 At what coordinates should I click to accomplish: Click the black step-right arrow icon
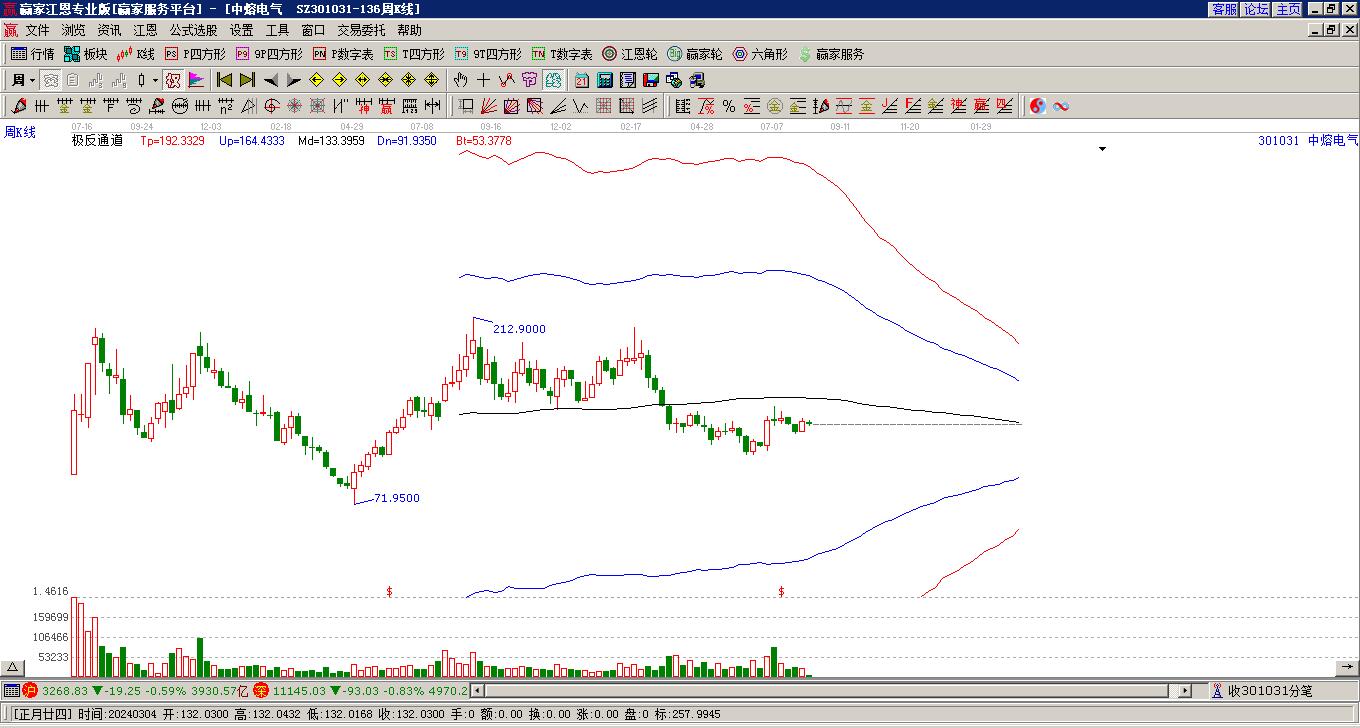click(293, 80)
